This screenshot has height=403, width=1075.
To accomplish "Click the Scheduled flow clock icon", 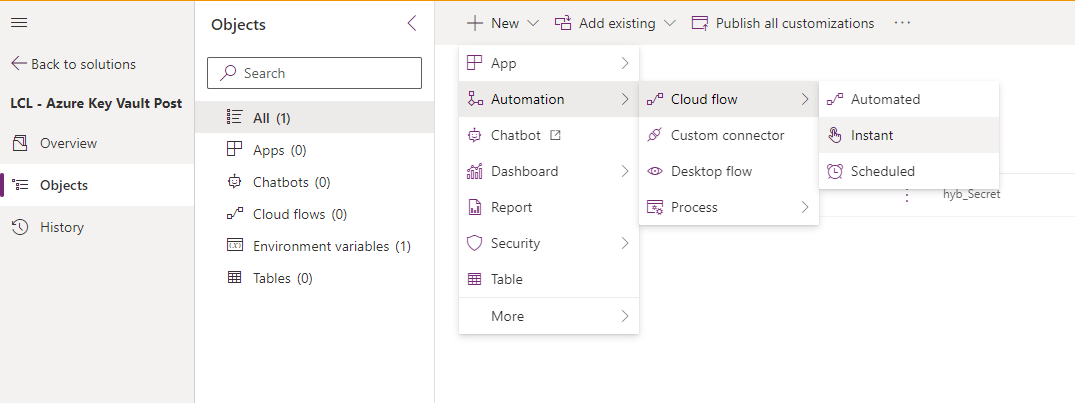I will (834, 171).
